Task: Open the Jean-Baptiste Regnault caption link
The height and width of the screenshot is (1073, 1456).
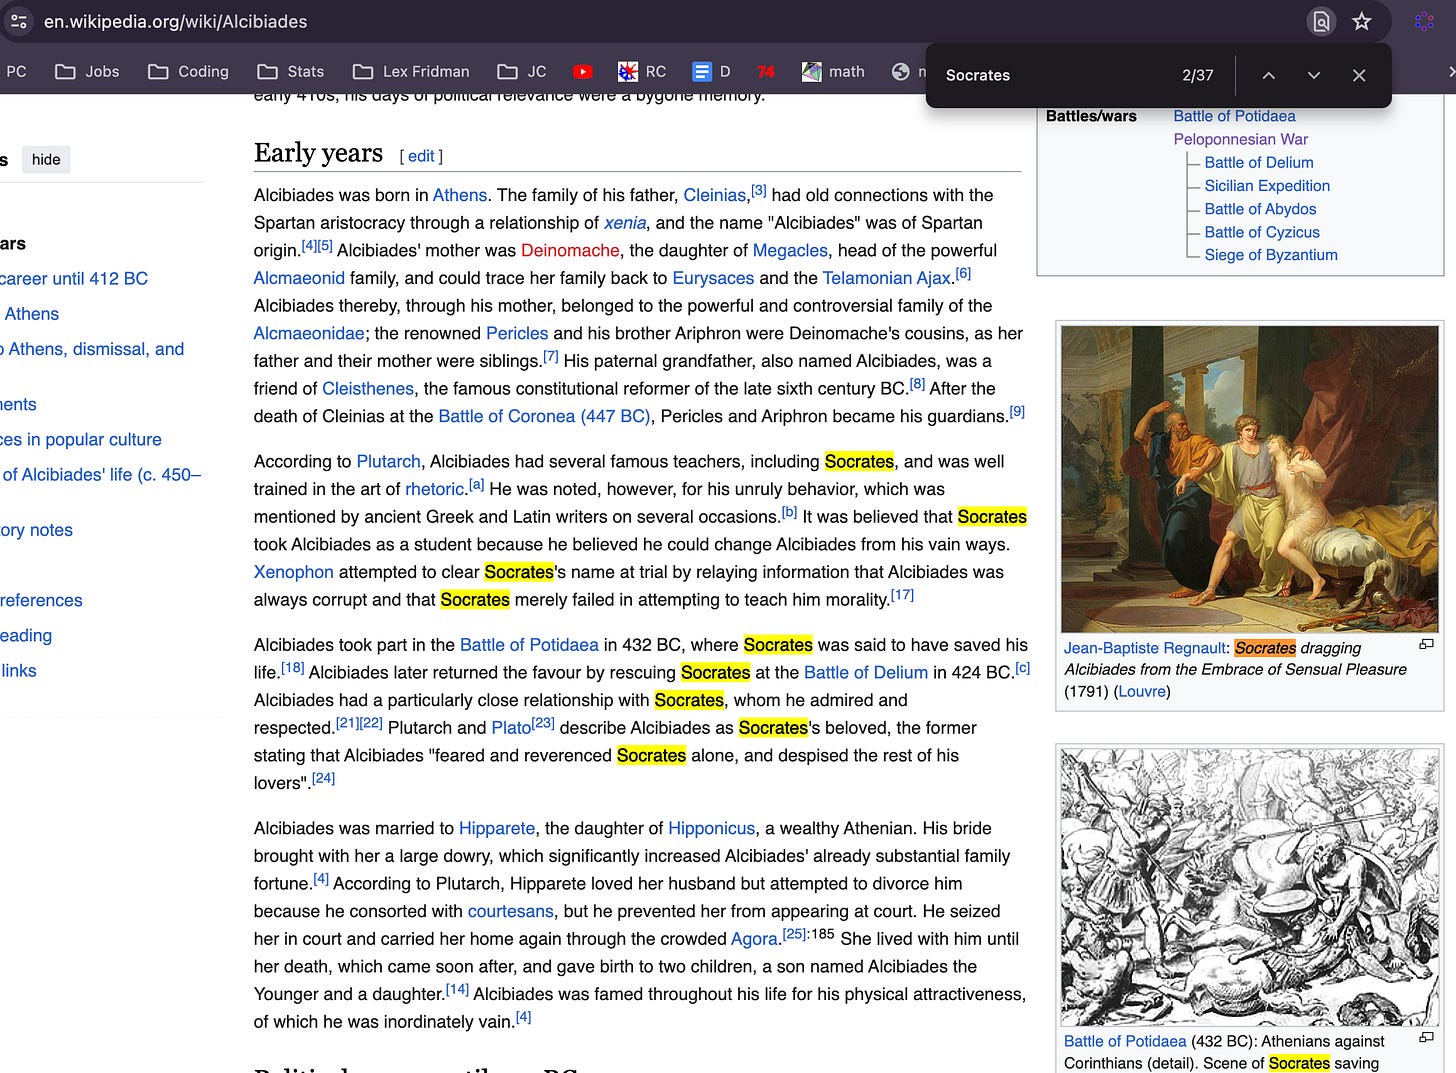Action: tap(1145, 648)
